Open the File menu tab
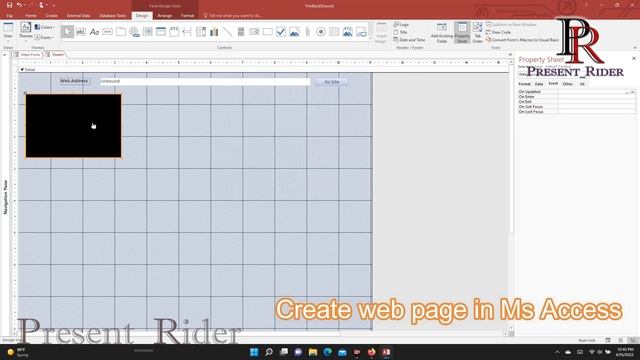This screenshot has height=360, width=640. pyautogui.click(x=10, y=16)
